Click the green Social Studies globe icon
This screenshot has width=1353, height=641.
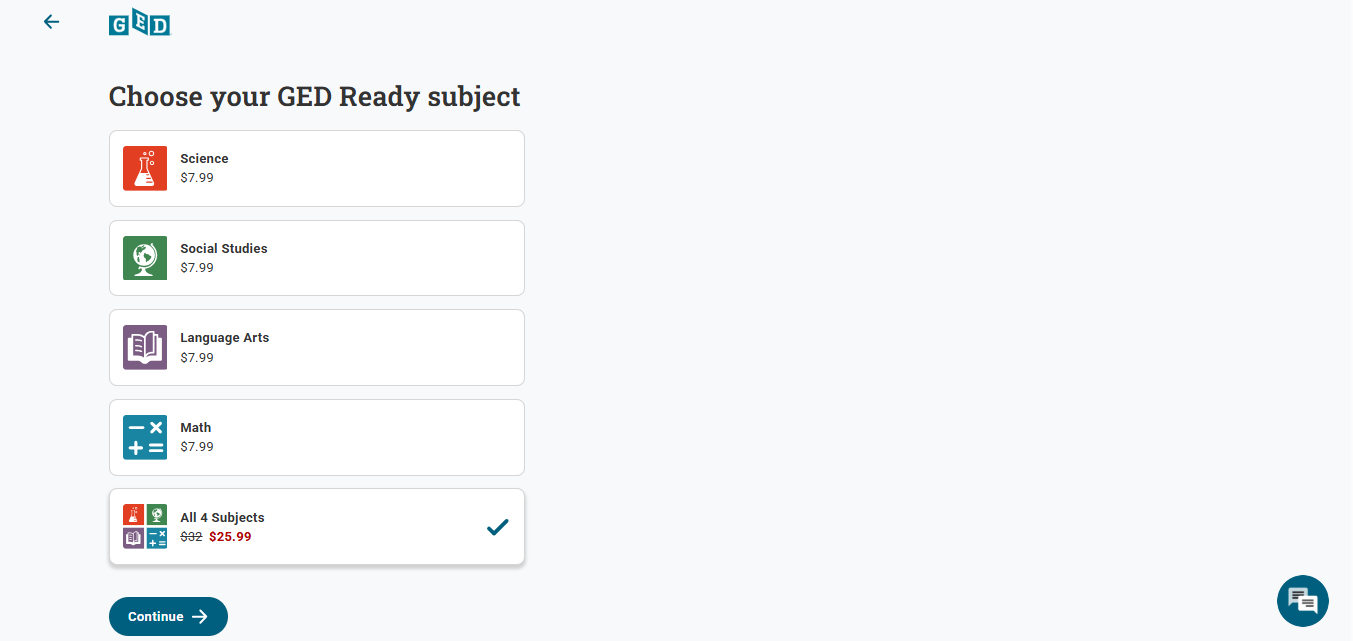(x=145, y=258)
